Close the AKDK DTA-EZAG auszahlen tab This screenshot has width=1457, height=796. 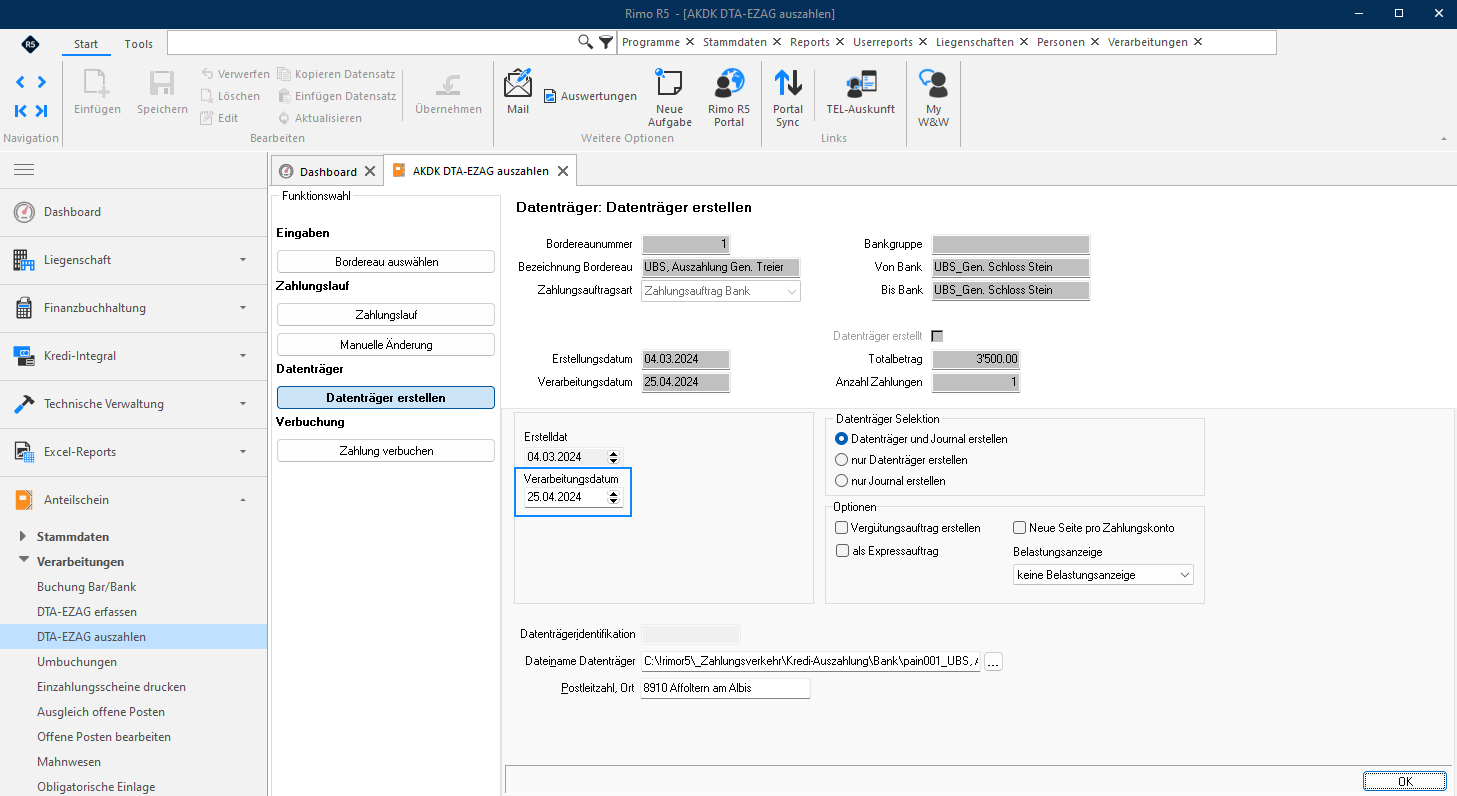click(x=563, y=171)
